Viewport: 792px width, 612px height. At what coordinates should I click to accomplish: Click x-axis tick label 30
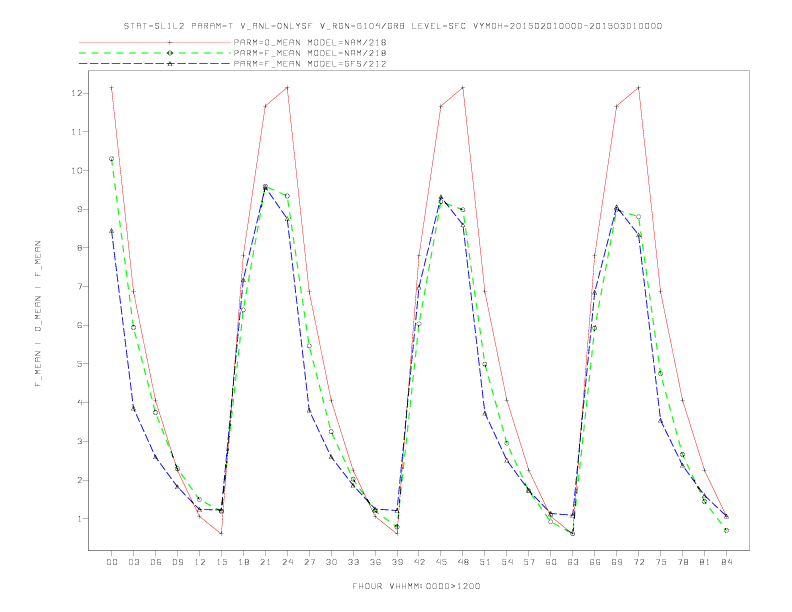point(331,562)
